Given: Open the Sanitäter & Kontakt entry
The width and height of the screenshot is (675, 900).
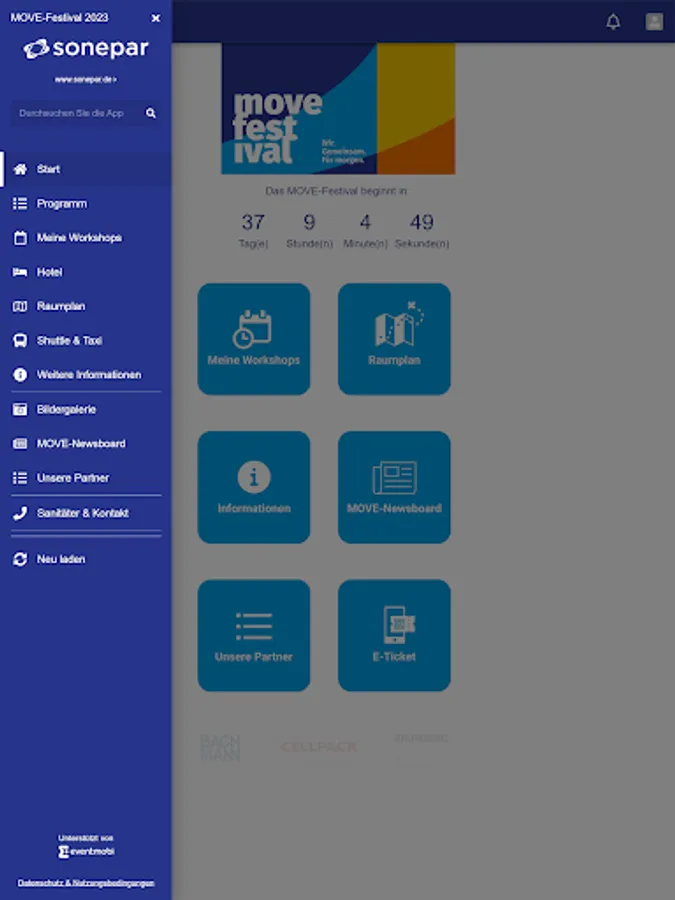Looking at the screenshot, I should click(86, 513).
